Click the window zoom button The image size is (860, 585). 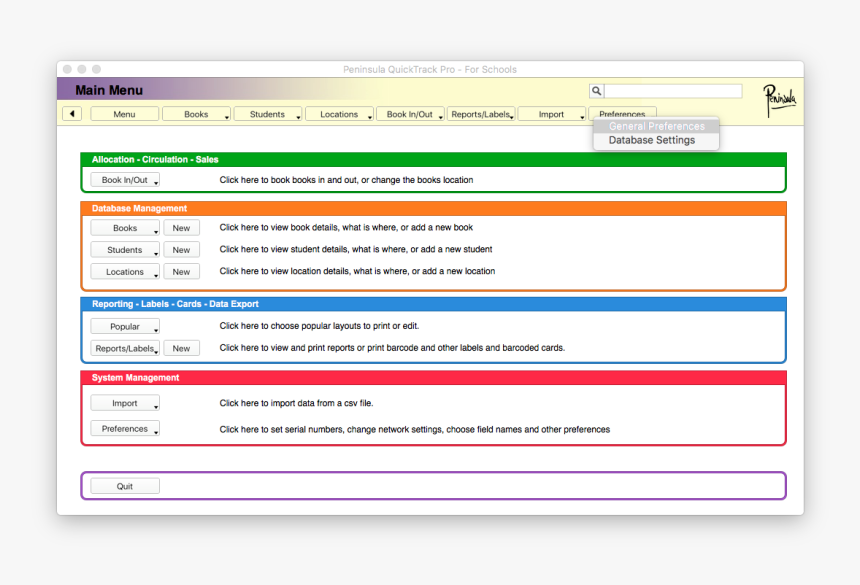97,69
